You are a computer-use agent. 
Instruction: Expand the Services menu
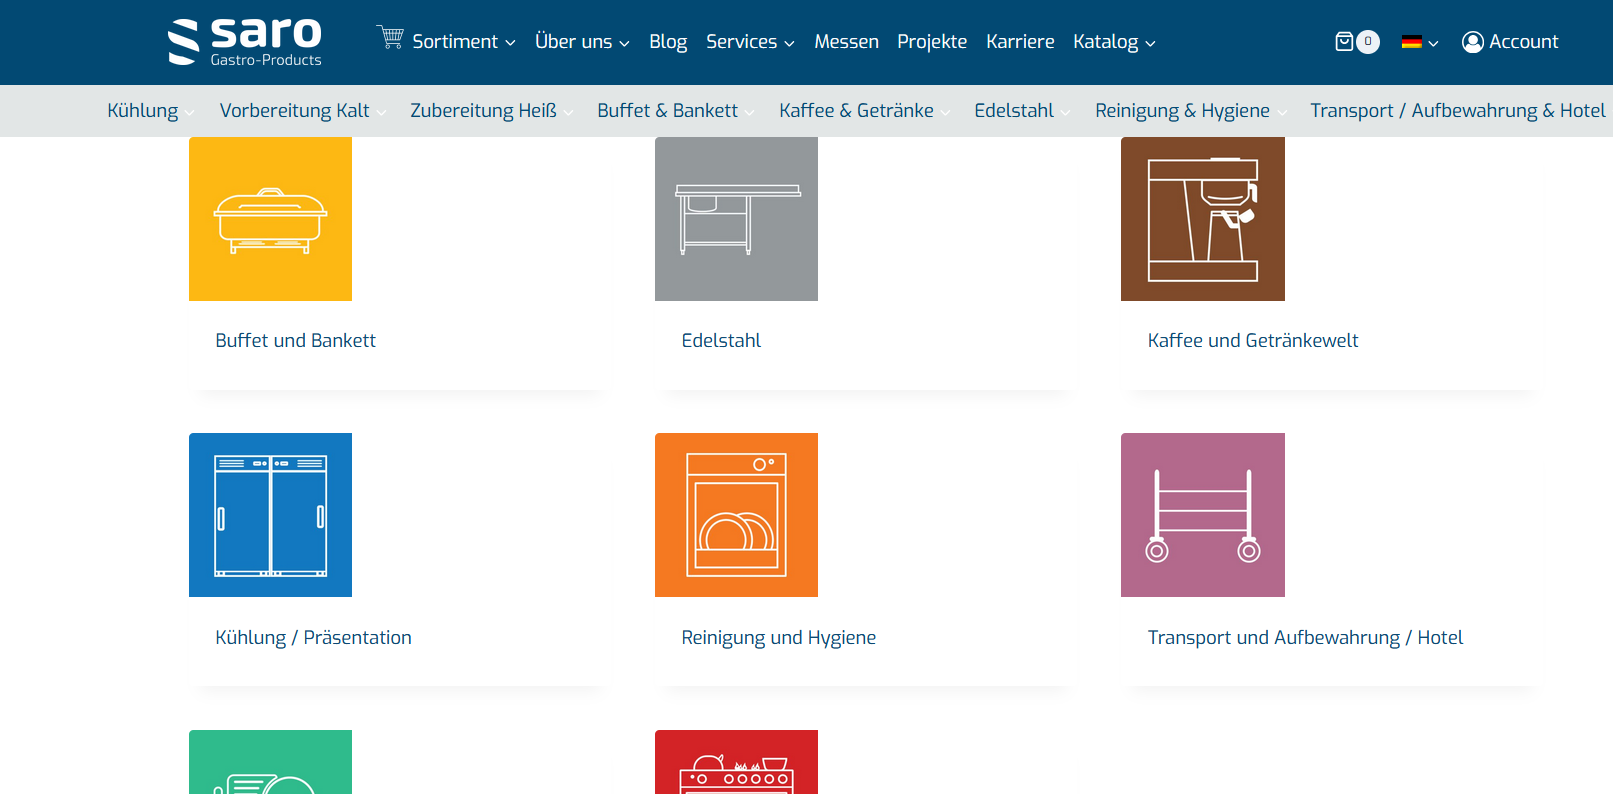tap(750, 42)
